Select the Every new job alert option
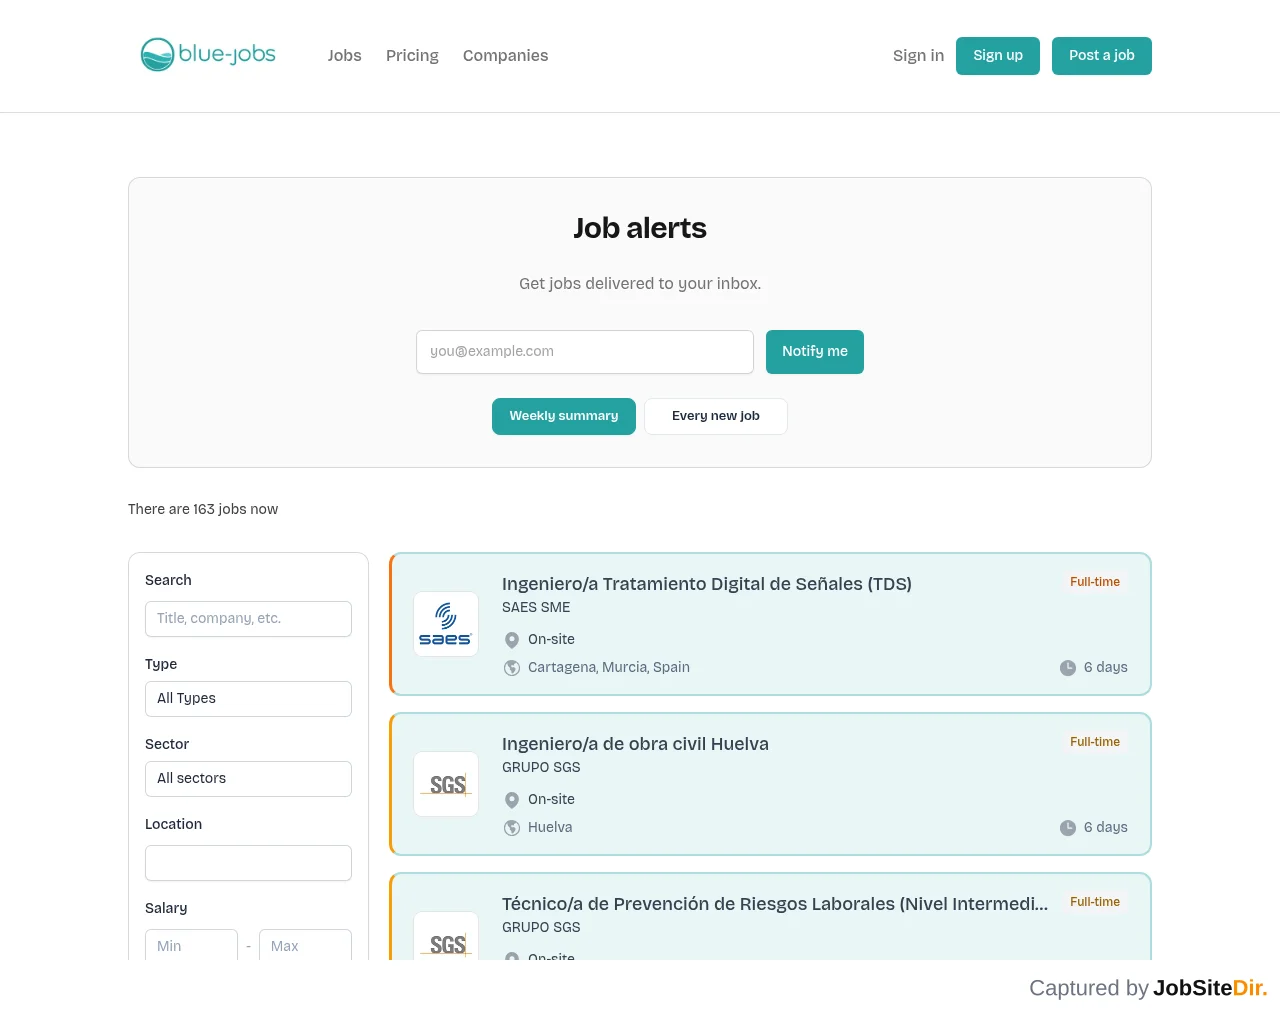 point(716,416)
